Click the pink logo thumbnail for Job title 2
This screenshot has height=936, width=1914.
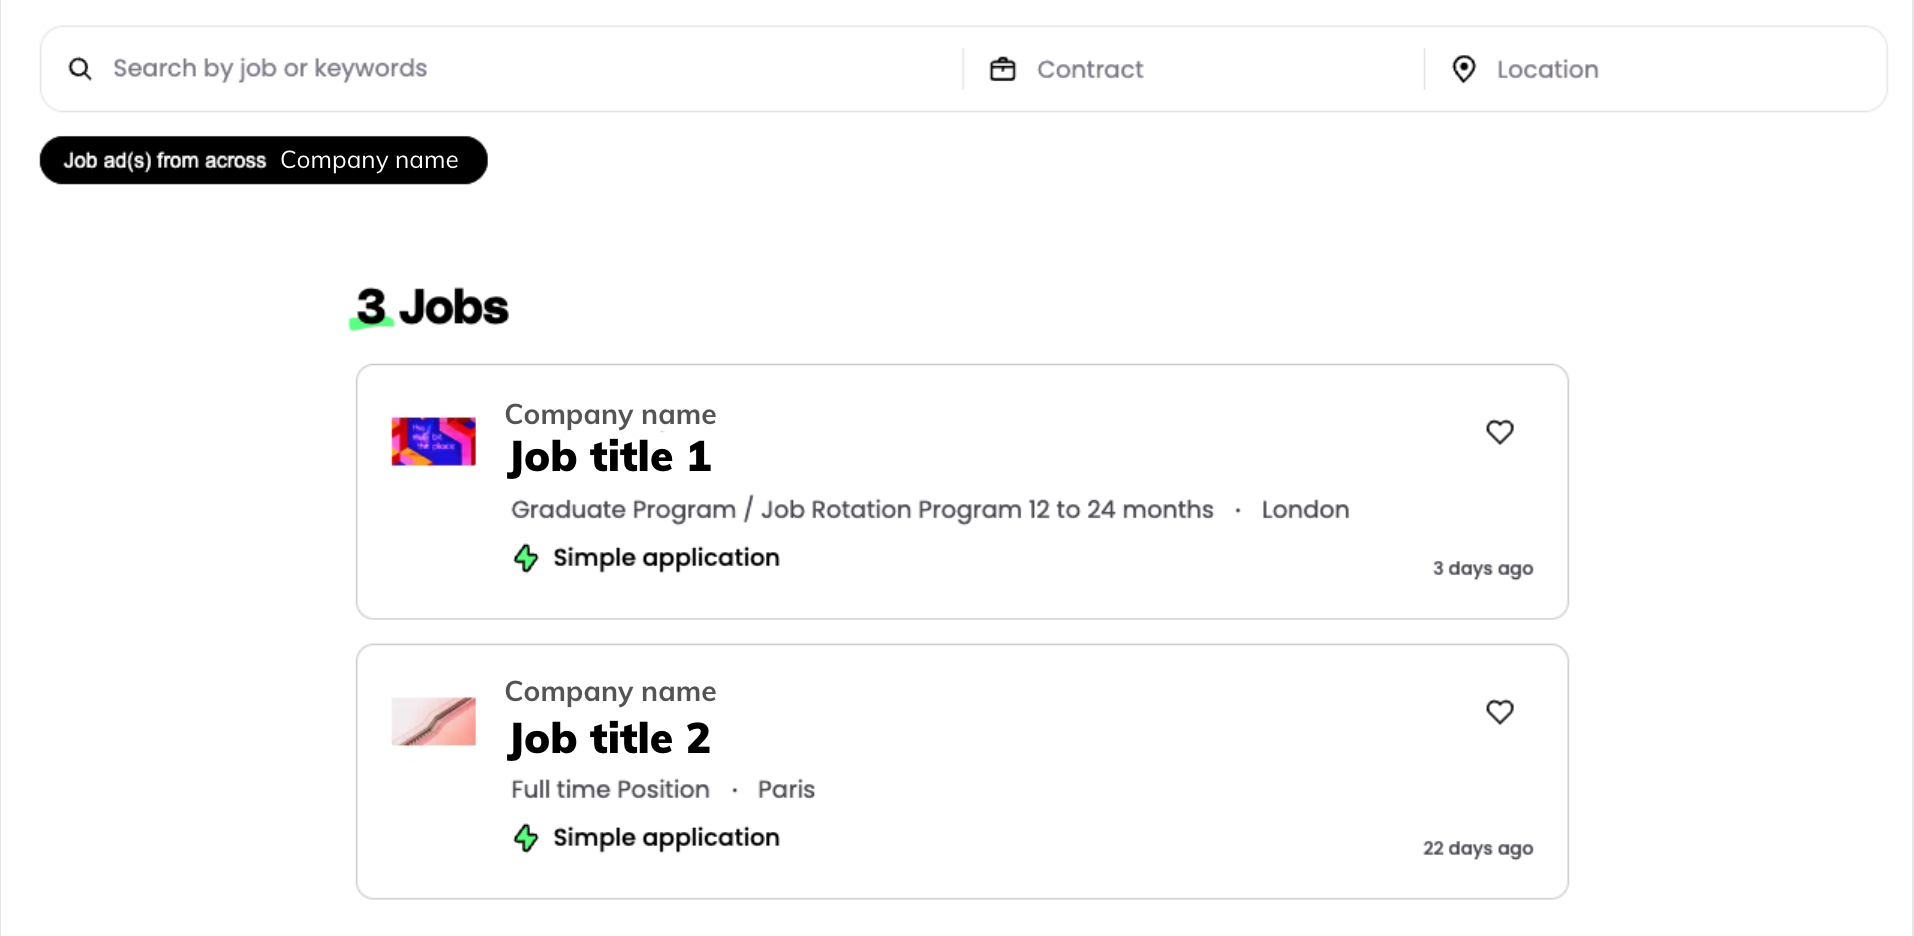433,722
